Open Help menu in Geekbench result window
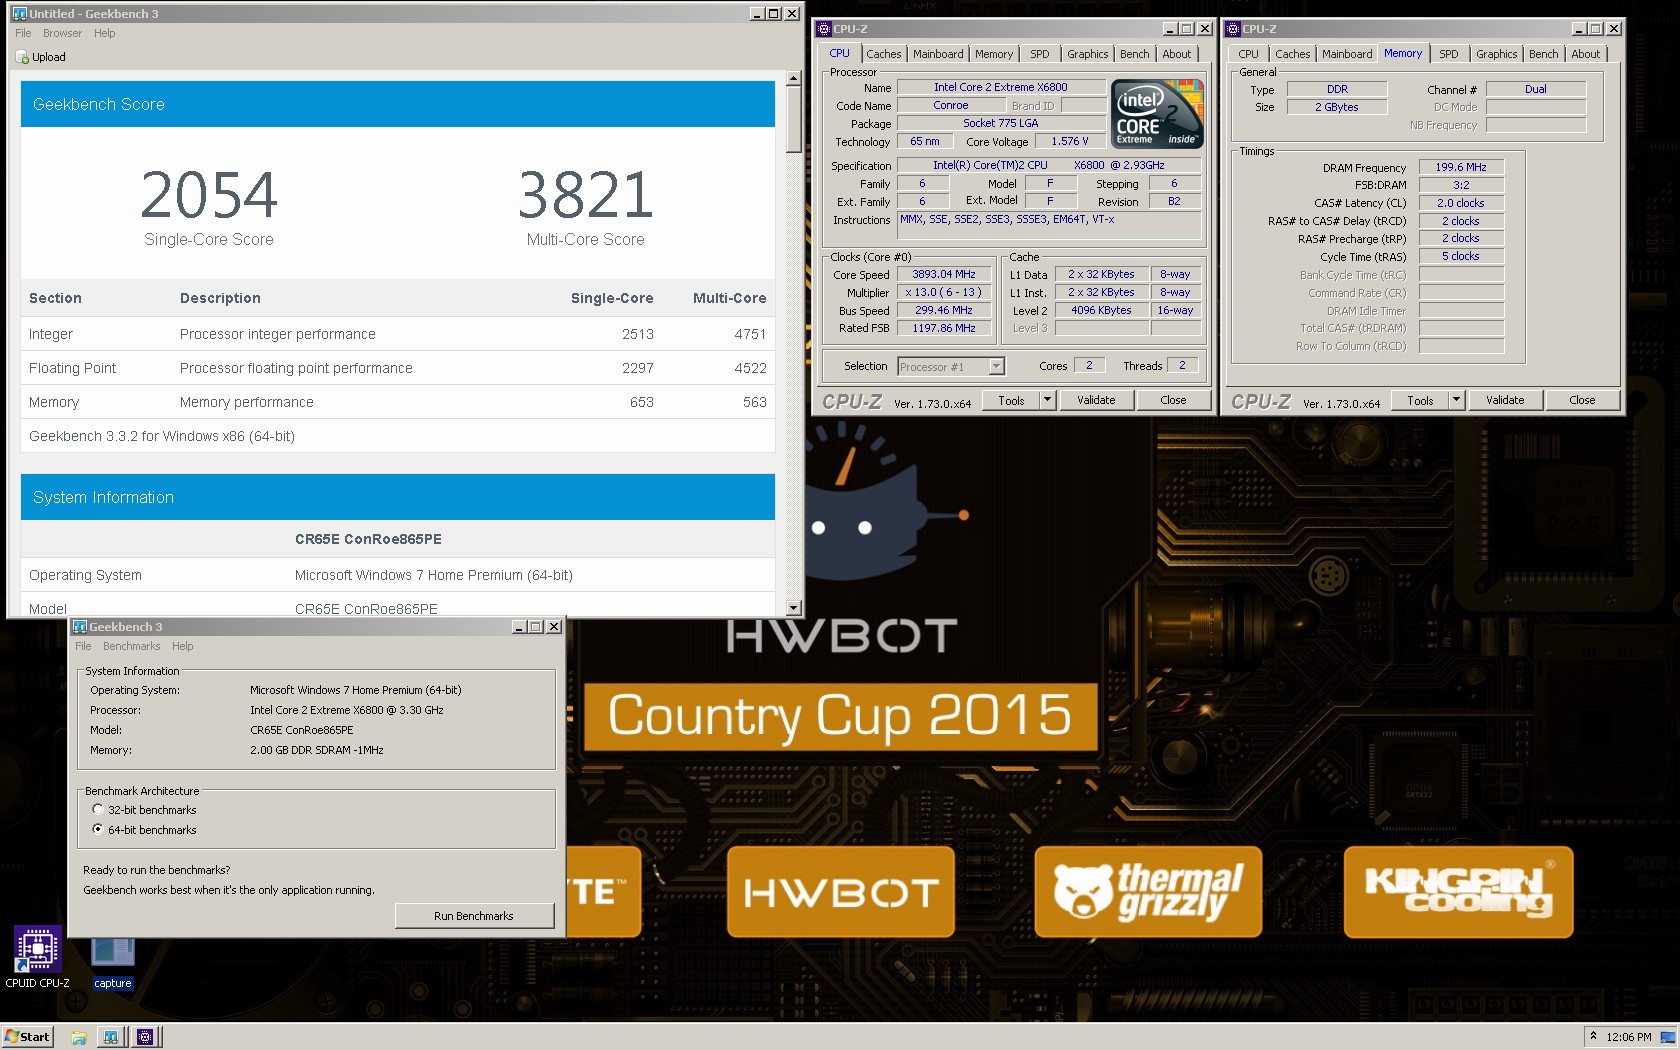1680x1050 pixels. click(x=105, y=33)
